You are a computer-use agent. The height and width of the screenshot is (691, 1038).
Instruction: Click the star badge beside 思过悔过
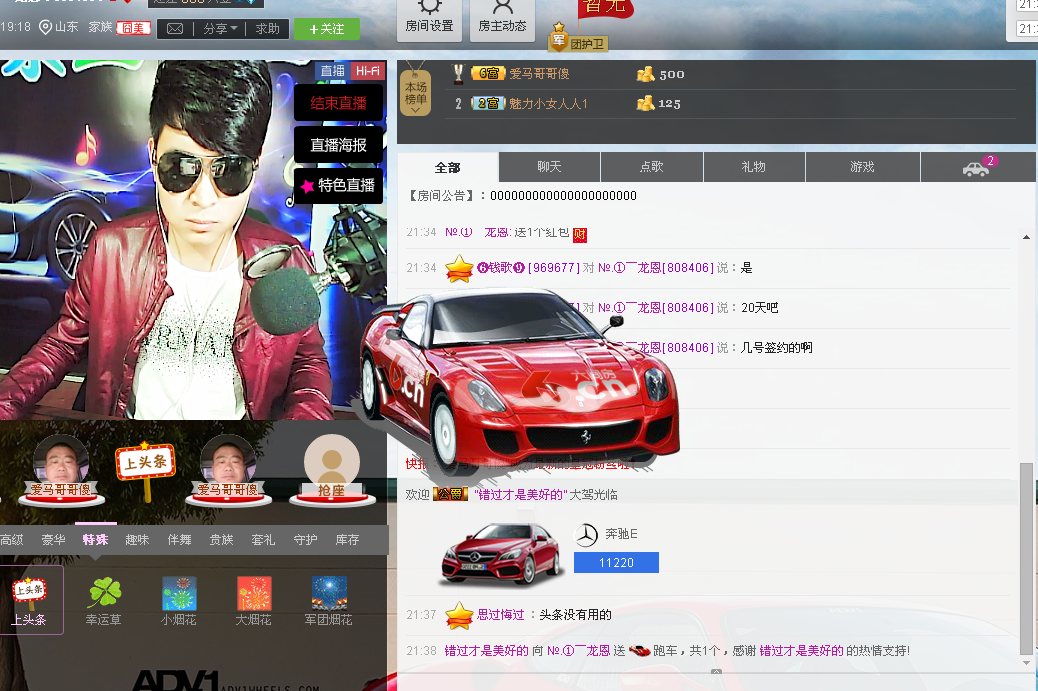459,616
